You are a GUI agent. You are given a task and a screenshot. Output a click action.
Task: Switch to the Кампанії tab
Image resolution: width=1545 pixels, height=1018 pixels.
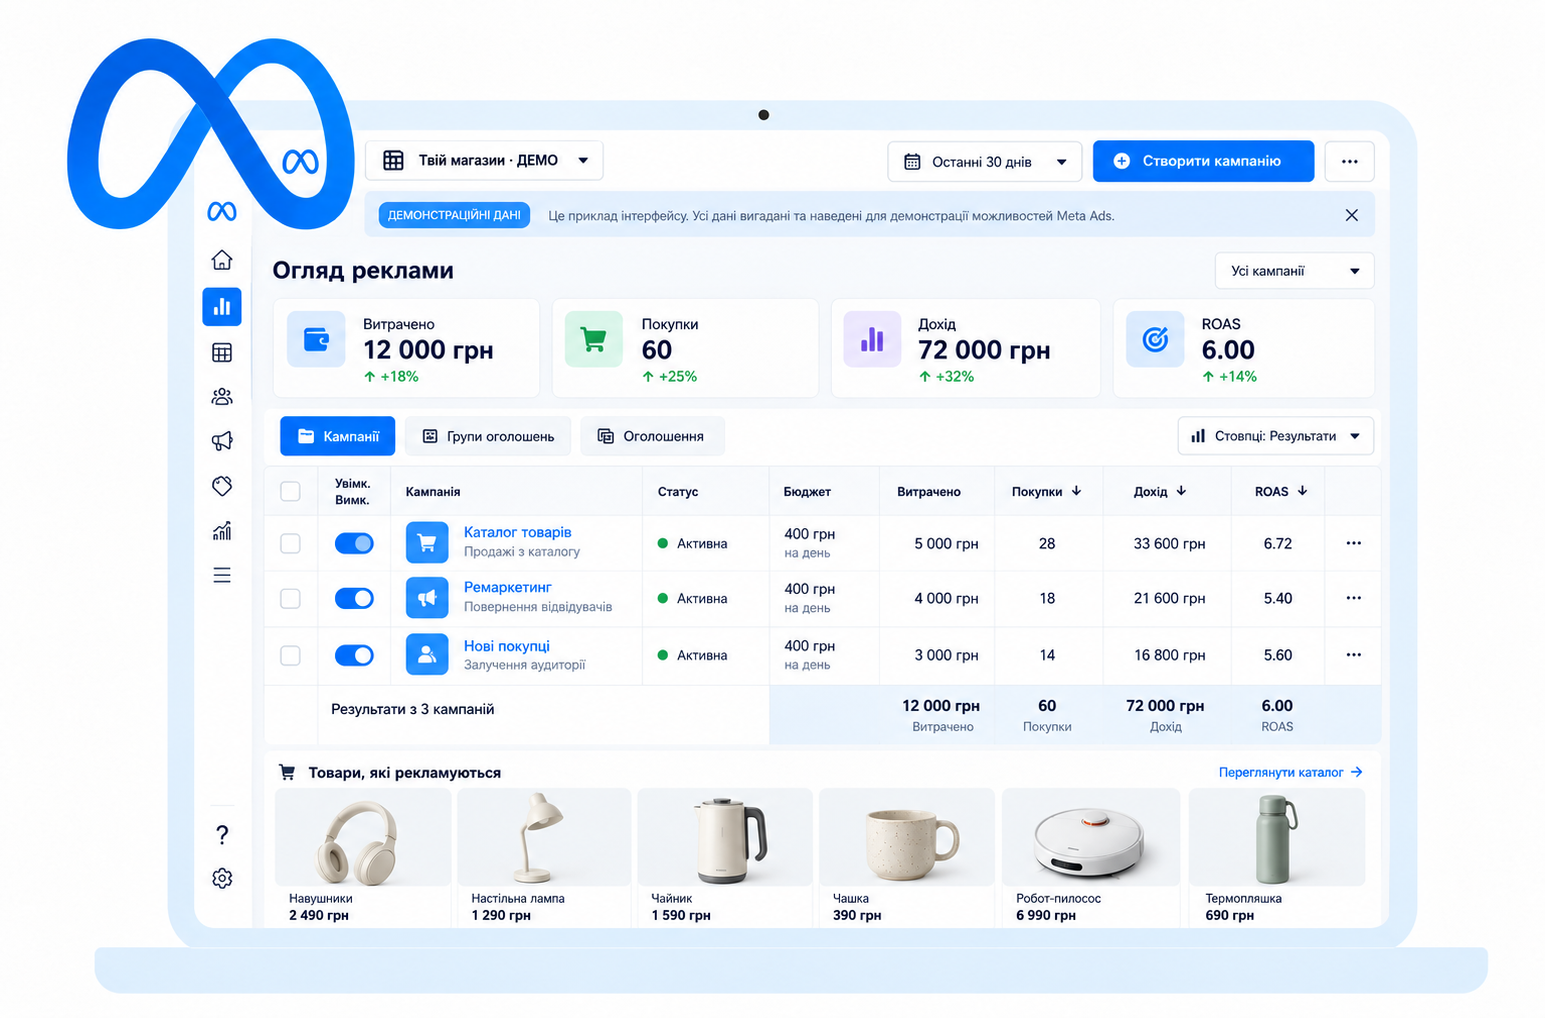tap(338, 436)
